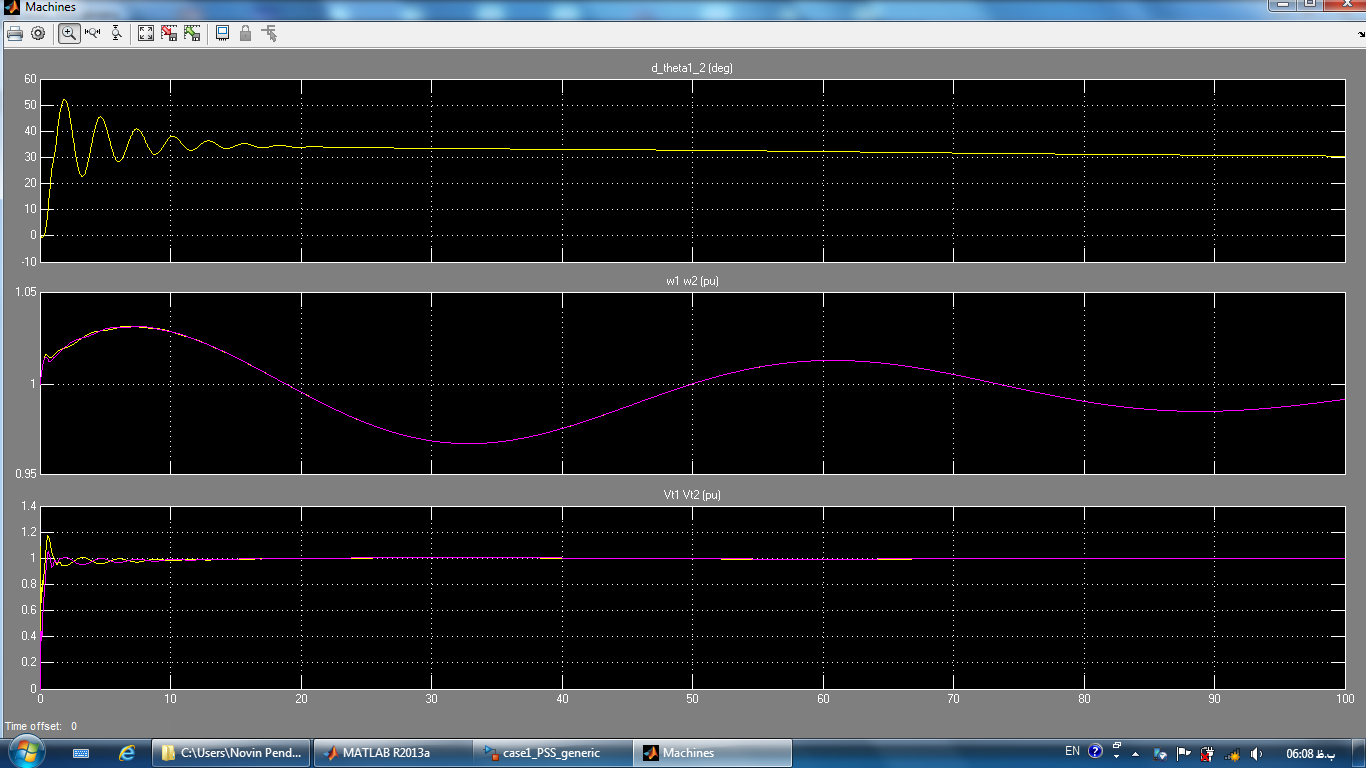1366x768 pixels.
Task: Launch Internet Explorer from the taskbar
Action: click(x=127, y=753)
